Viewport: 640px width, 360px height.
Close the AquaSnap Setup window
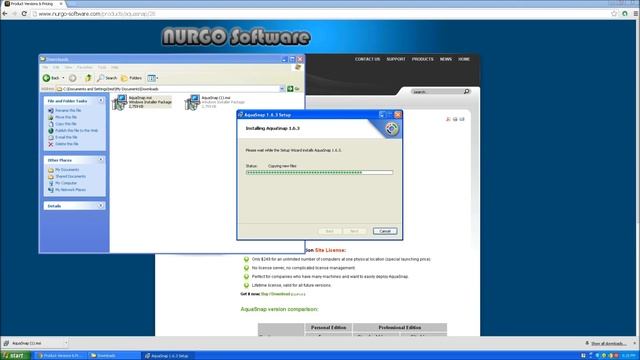tap(398, 115)
